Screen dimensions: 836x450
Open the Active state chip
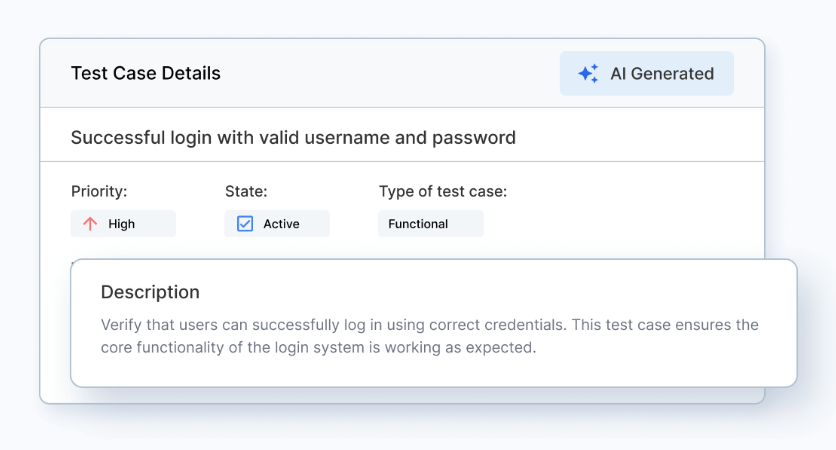point(277,224)
